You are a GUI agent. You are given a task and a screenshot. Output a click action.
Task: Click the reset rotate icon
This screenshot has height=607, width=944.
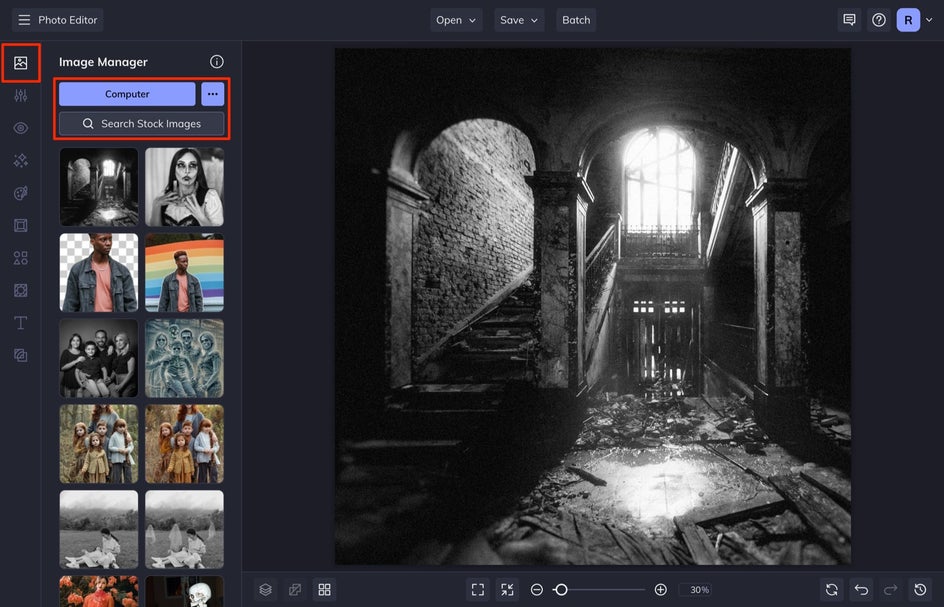831,590
